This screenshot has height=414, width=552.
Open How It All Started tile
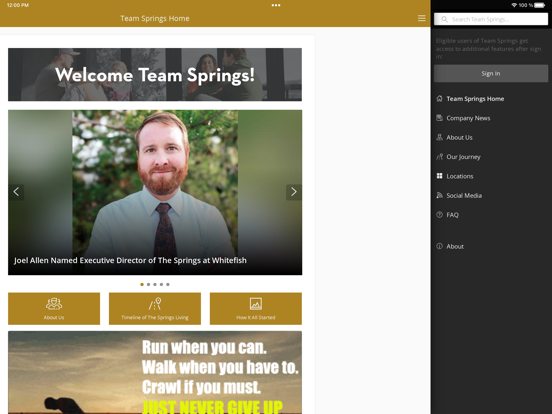tap(256, 308)
